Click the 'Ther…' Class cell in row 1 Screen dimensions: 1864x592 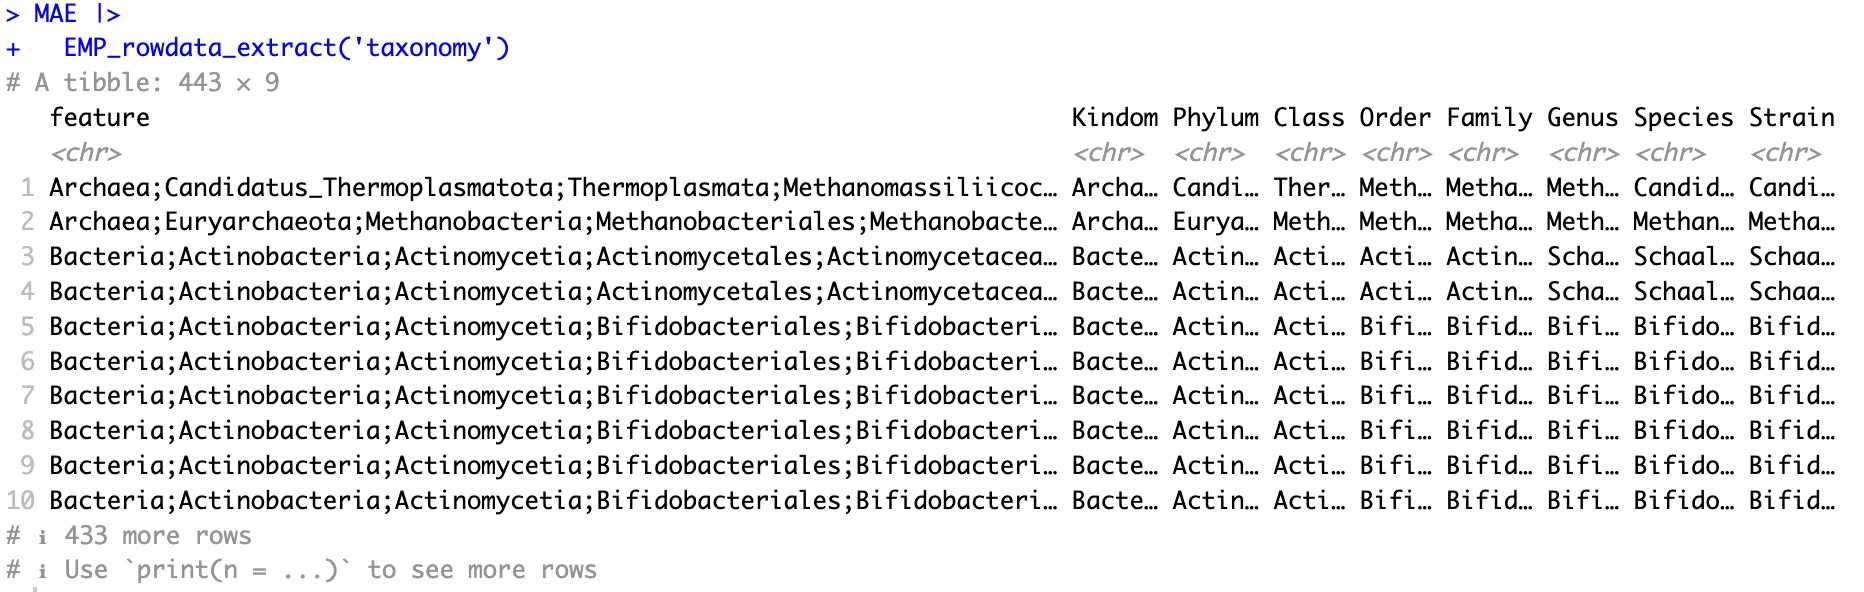(1308, 188)
